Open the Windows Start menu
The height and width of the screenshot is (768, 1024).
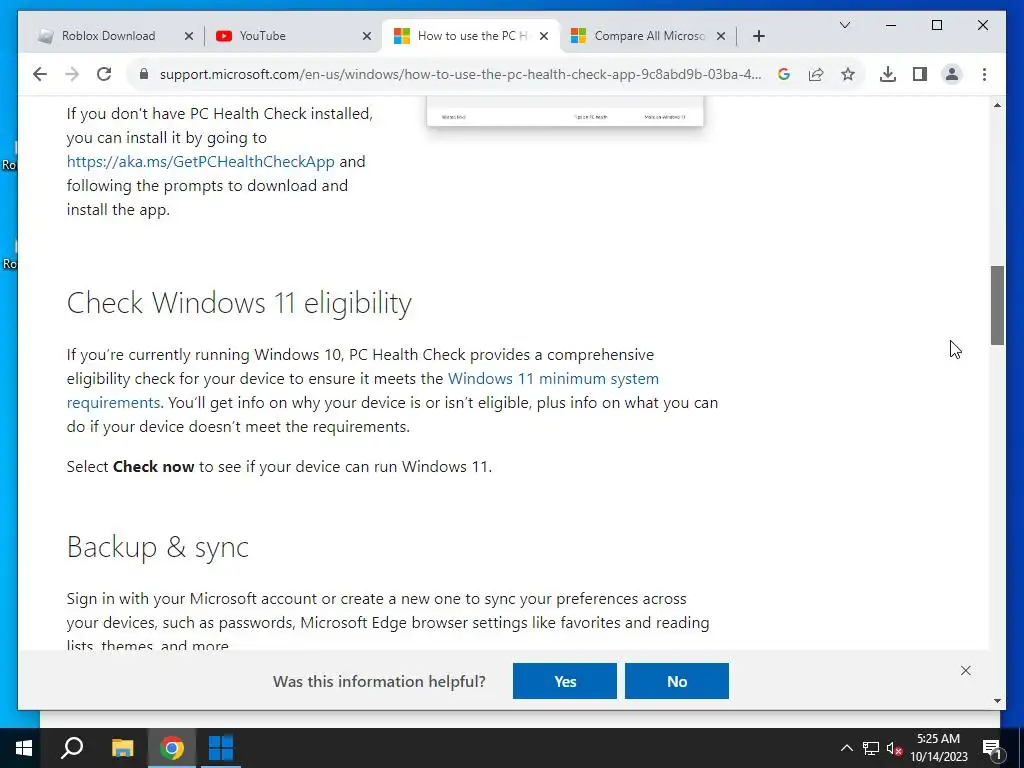pyautogui.click(x=24, y=748)
